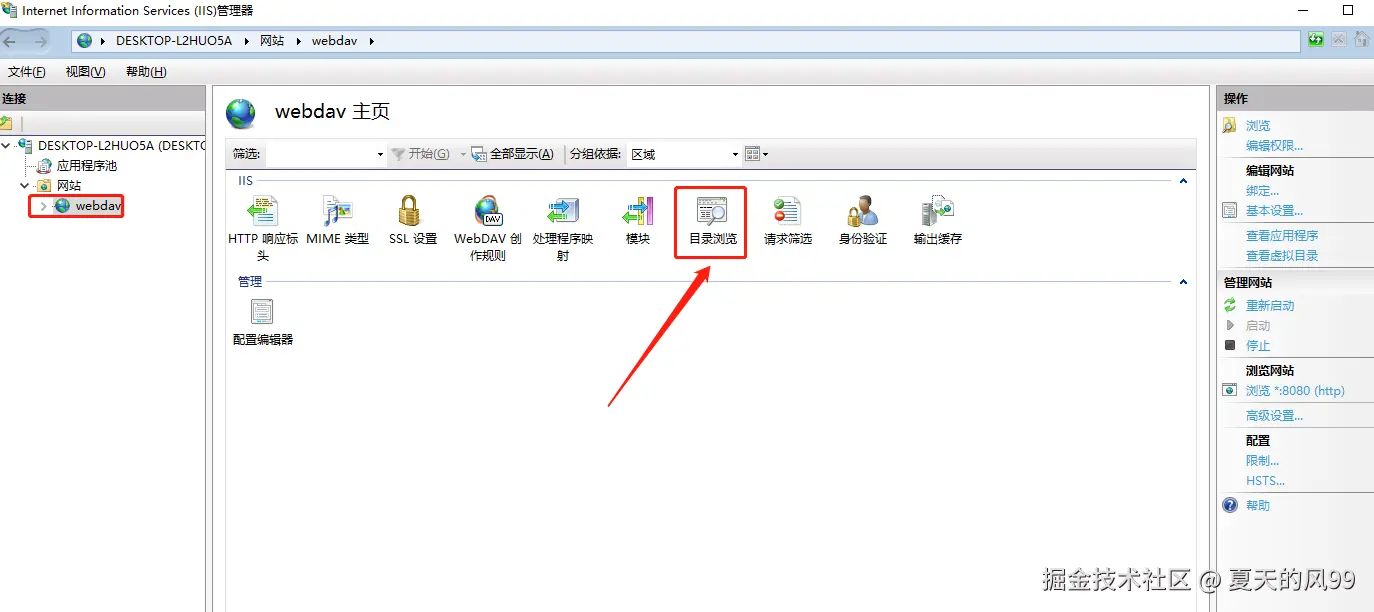Open the view mode dropdown button
This screenshot has height=612, width=1374.
[757, 154]
